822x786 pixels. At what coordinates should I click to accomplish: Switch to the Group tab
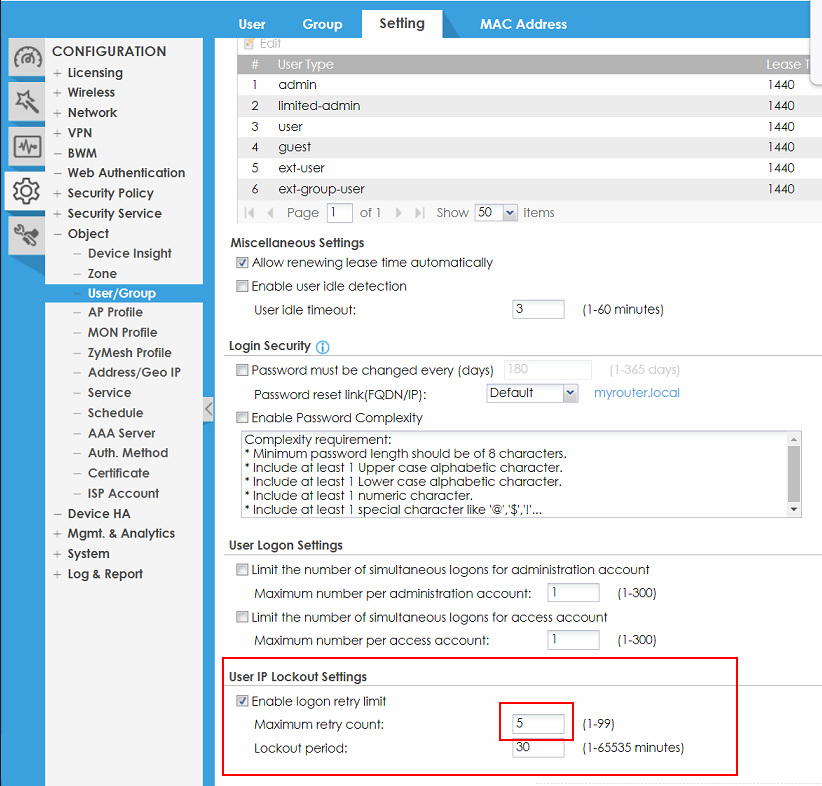(322, 24)
